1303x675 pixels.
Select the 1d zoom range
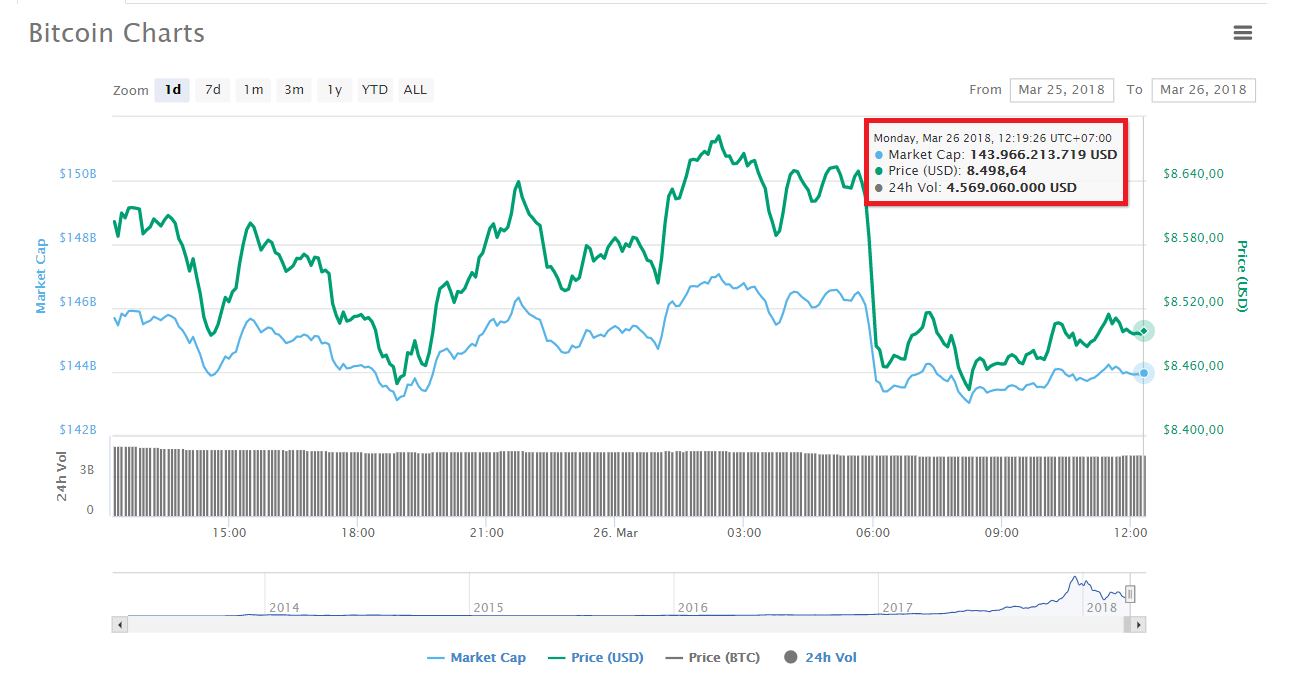point(172,90)
